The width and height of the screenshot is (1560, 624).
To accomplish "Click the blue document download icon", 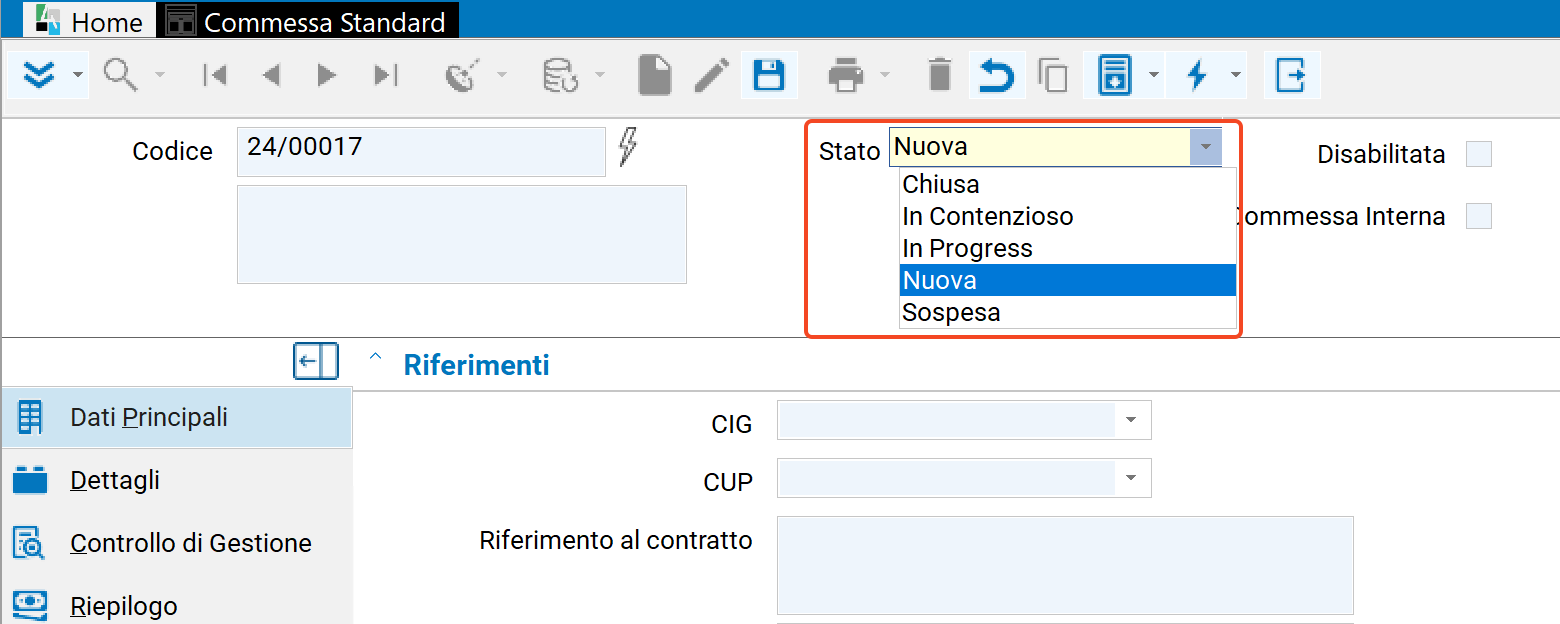I will coord(1115,75).
